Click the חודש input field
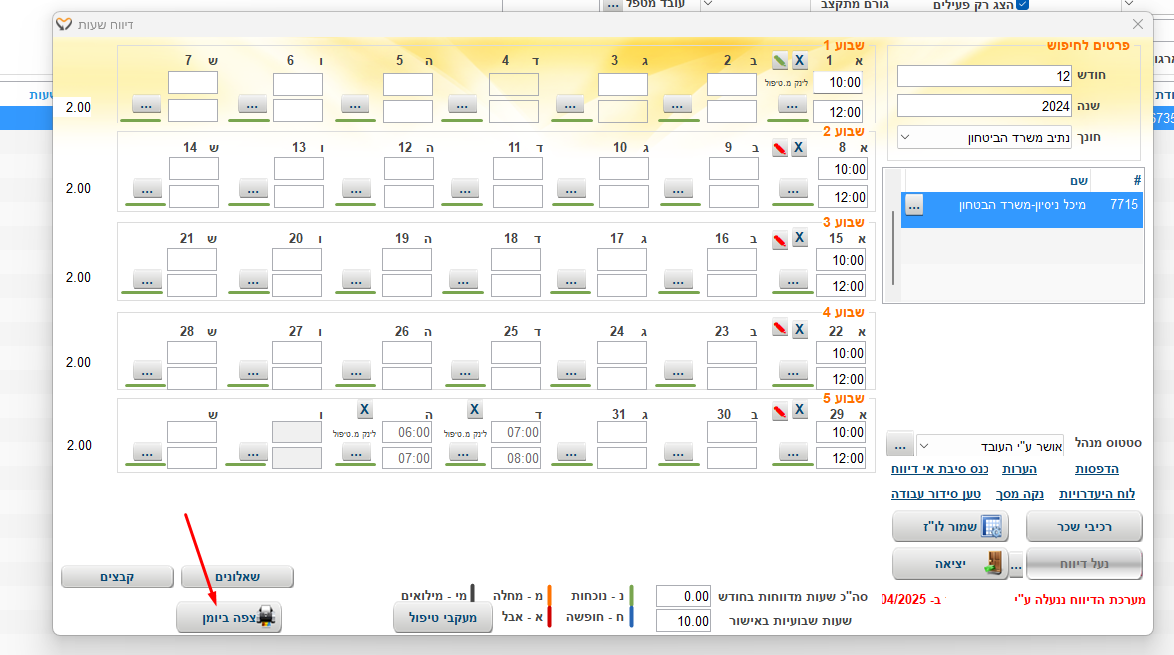 click(x=984, y=76)
